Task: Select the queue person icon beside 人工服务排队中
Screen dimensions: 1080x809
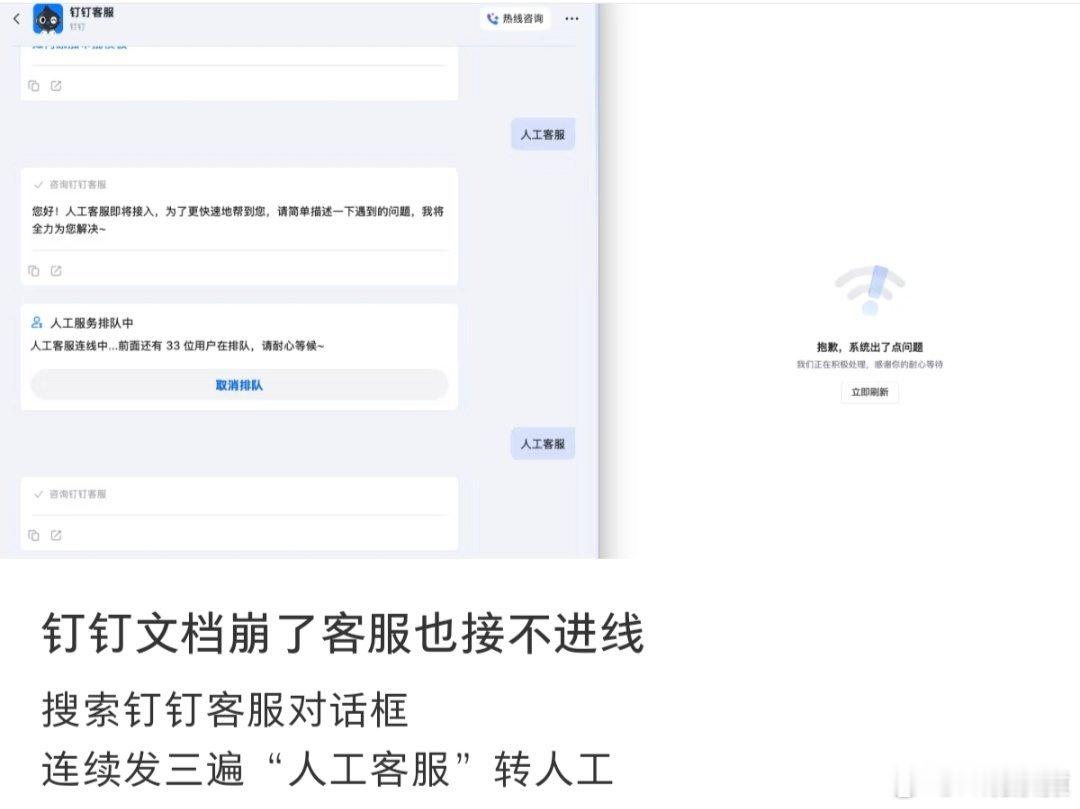Action: pyautogui.click(x=35, y=323)
